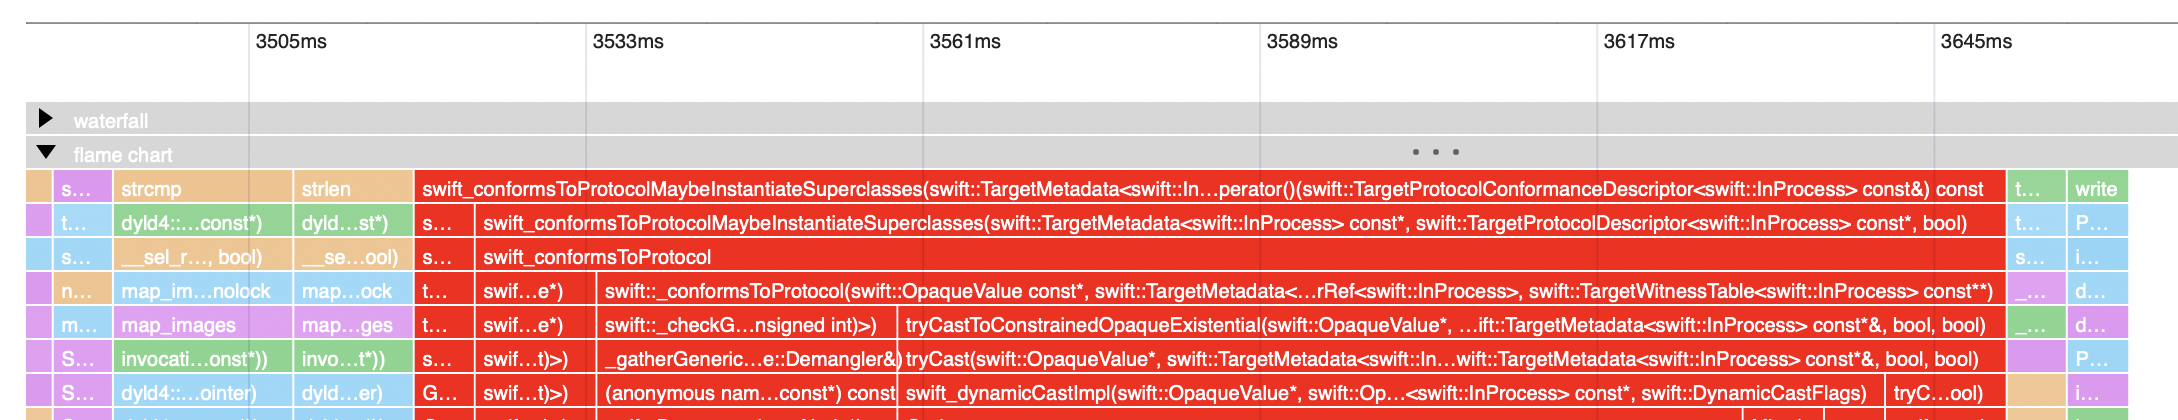Click the swift_dynamicCastImpl frame
Image resolution: width=2178 pixels, height=420 pixels.
[x=1390, y=393]
